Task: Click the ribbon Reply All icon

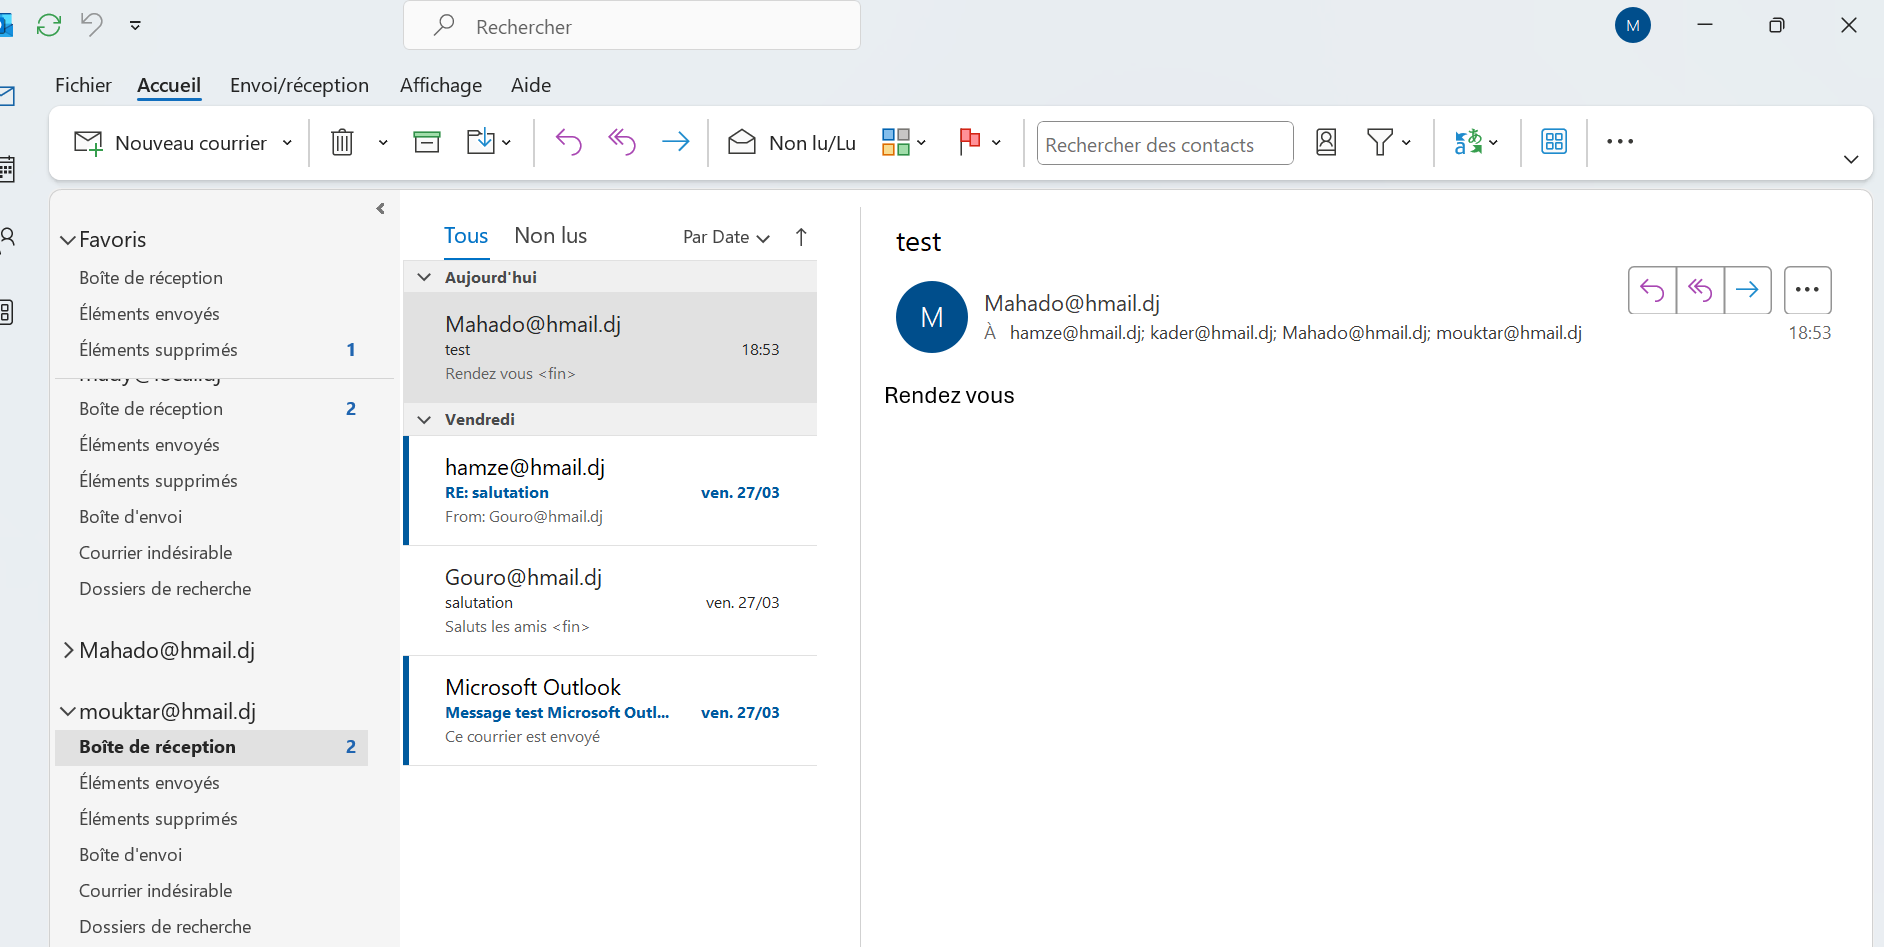Action: point(622,142)
